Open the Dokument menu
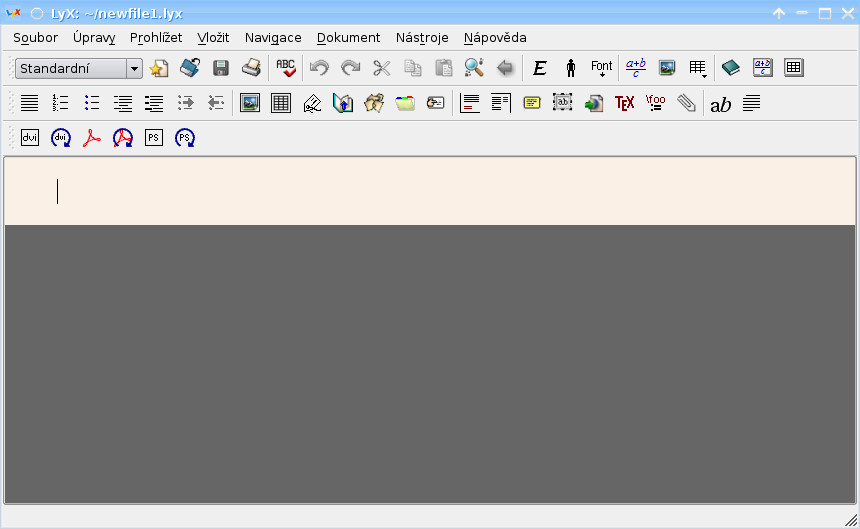860x529 pixels. tap(348, 37)
